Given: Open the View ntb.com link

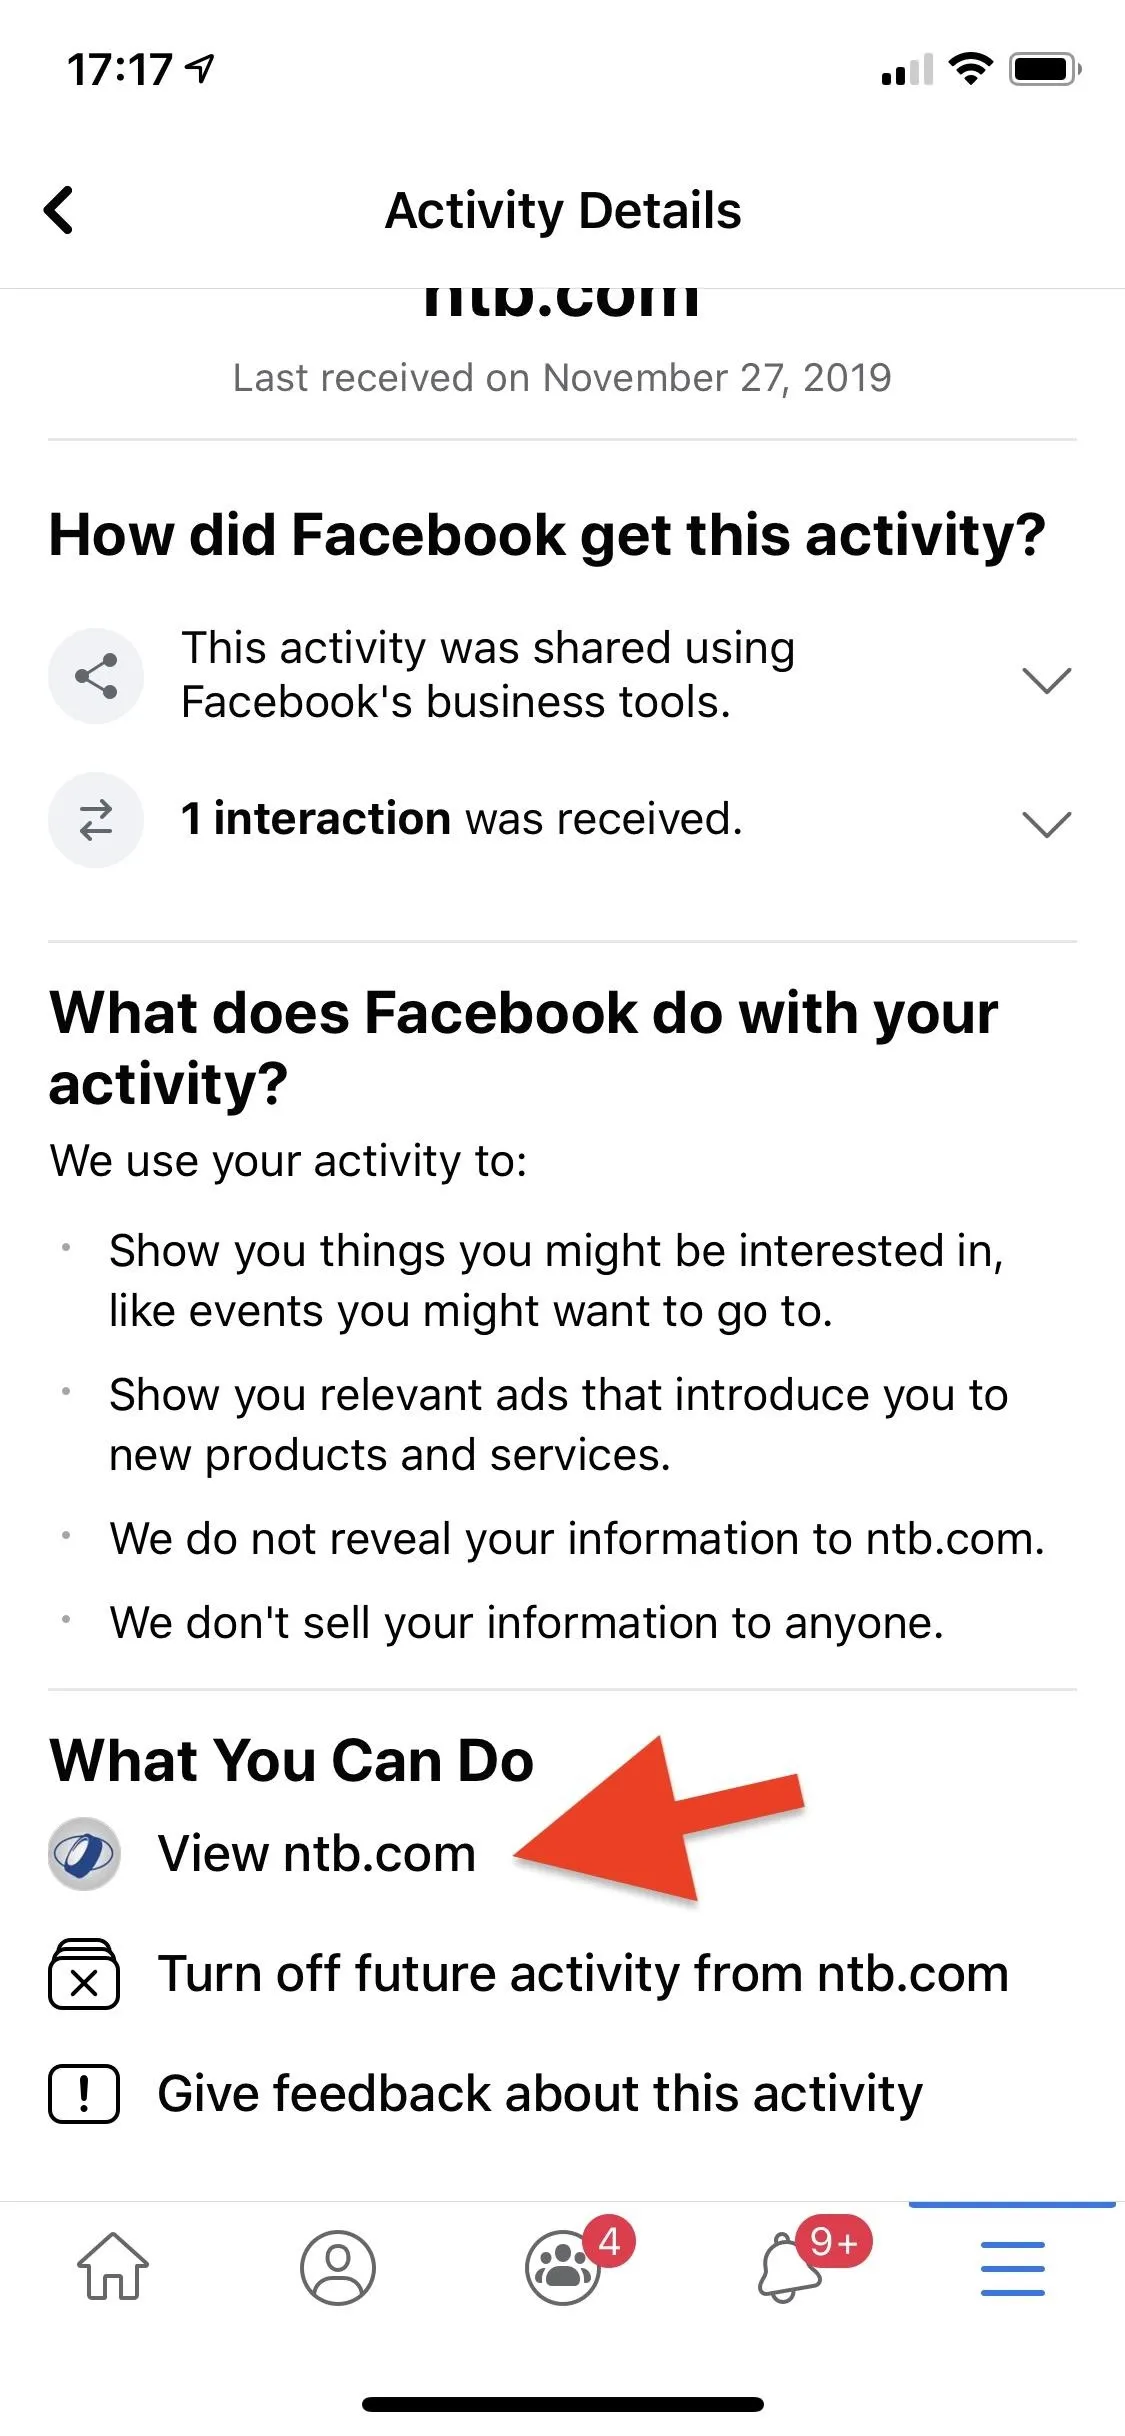Looking at the screenshot, I should tap(316, 1853).
